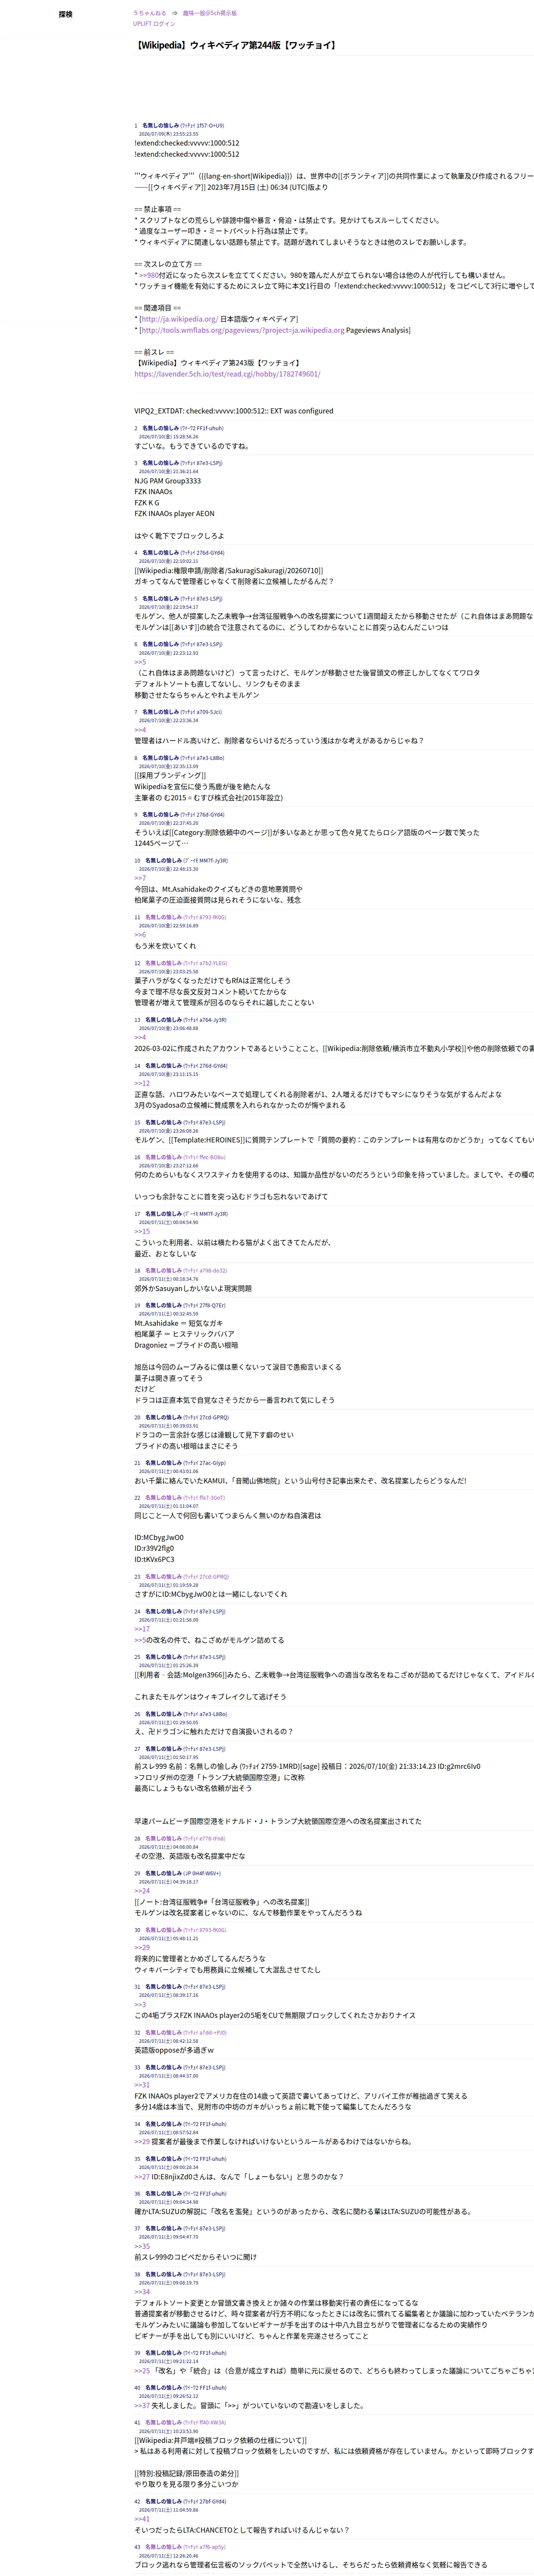This screenshot has width=534, height=2576.
Task: Click "== 禁止事項 ==" heading text
Action: coord(158,209)
